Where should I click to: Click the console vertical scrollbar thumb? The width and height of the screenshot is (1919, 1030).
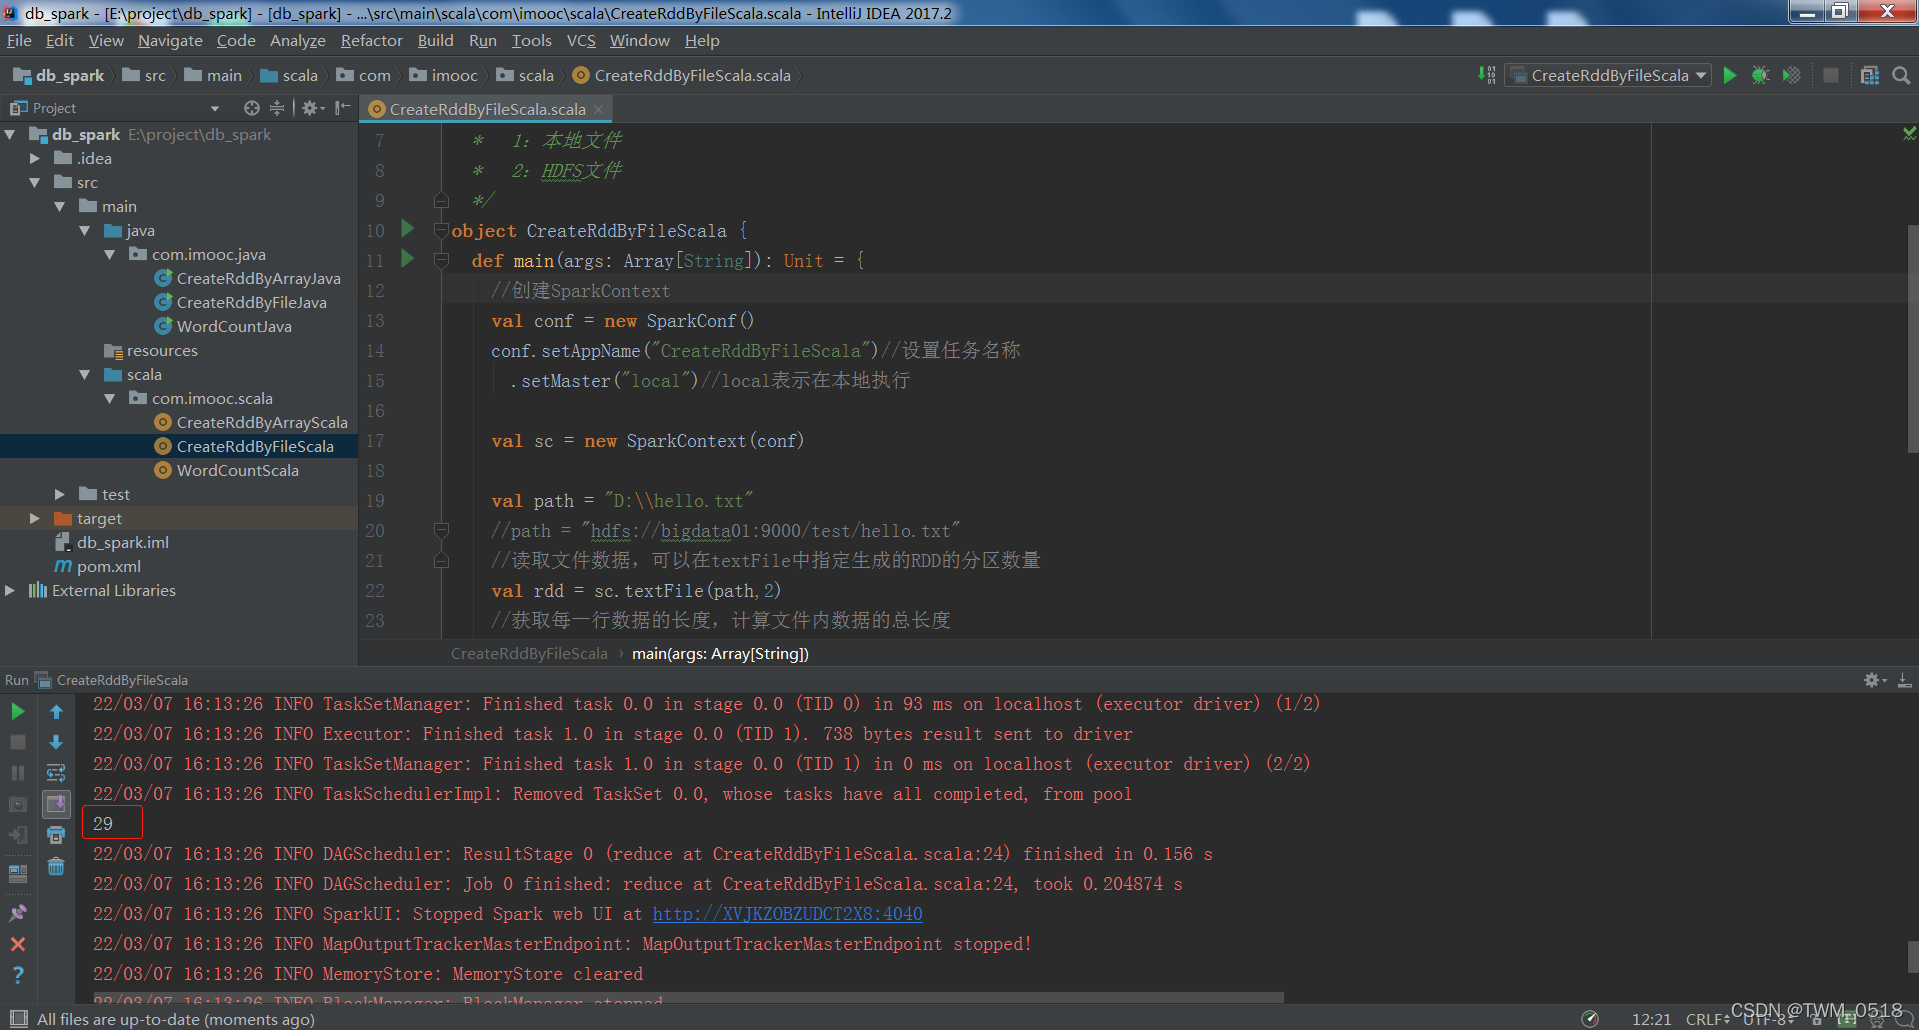(1912, 957)
